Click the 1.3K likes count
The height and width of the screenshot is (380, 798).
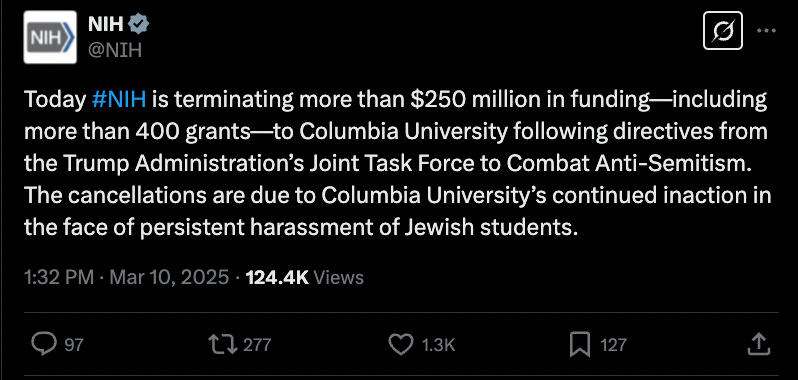tap(438, 345)
